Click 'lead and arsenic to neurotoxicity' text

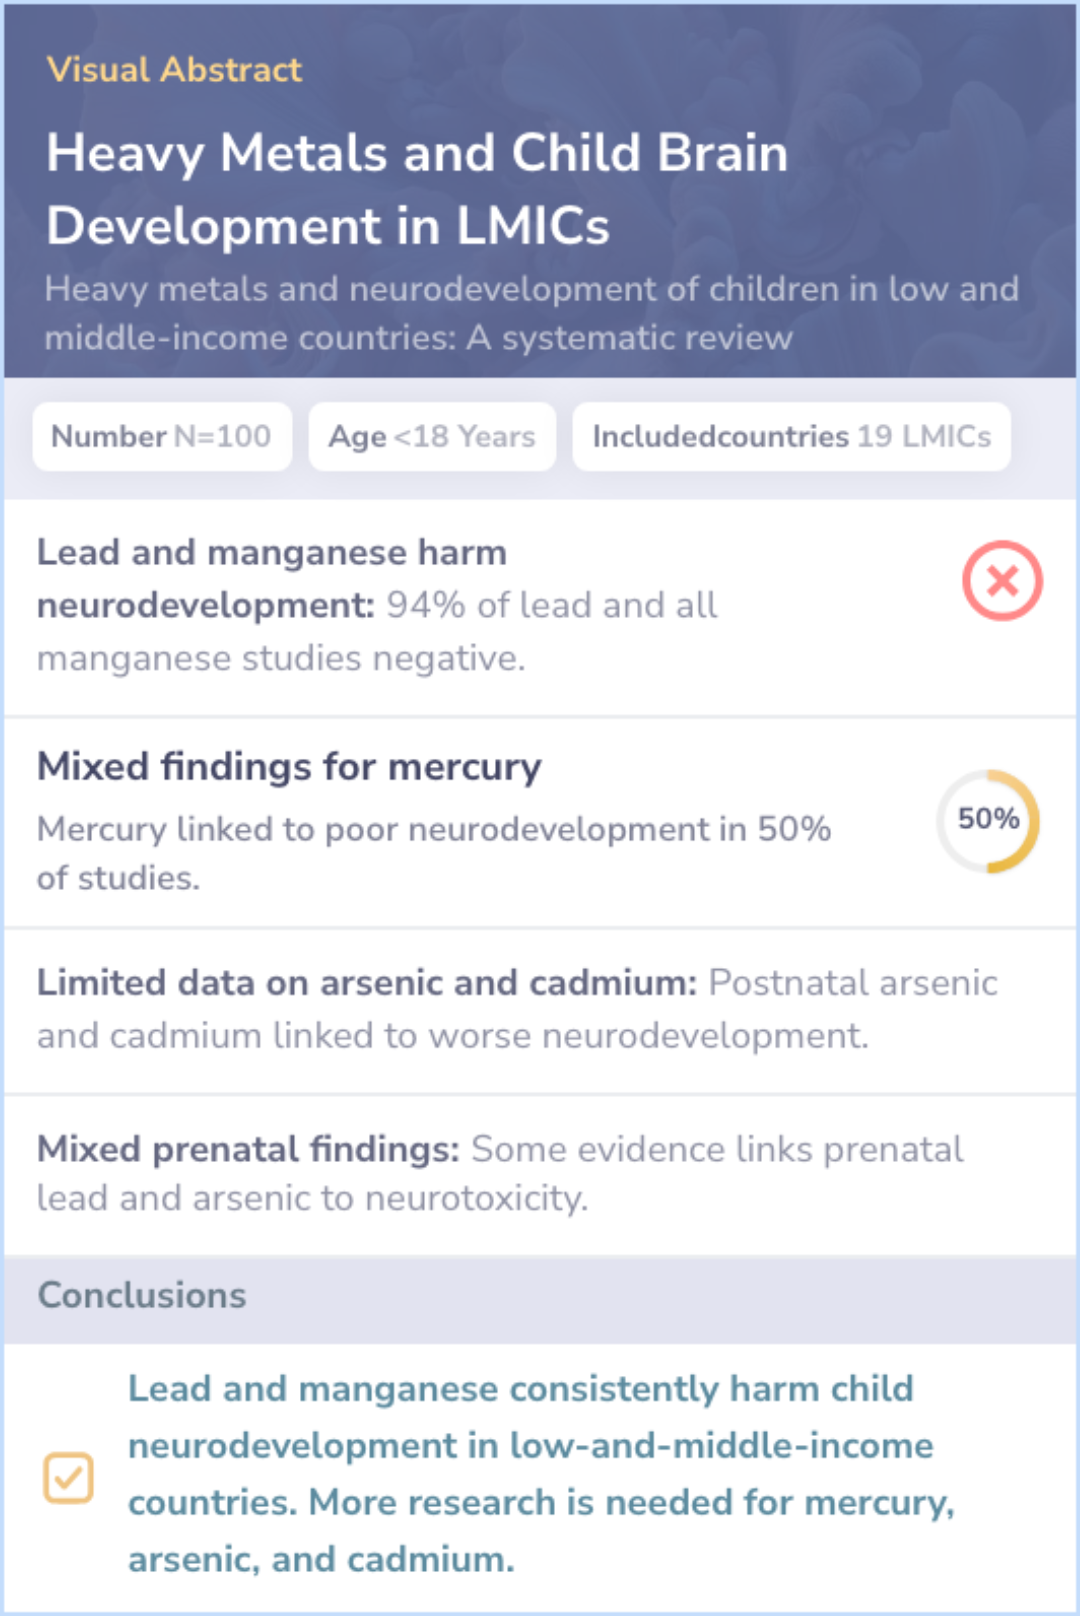click(x=312, y=1198)
